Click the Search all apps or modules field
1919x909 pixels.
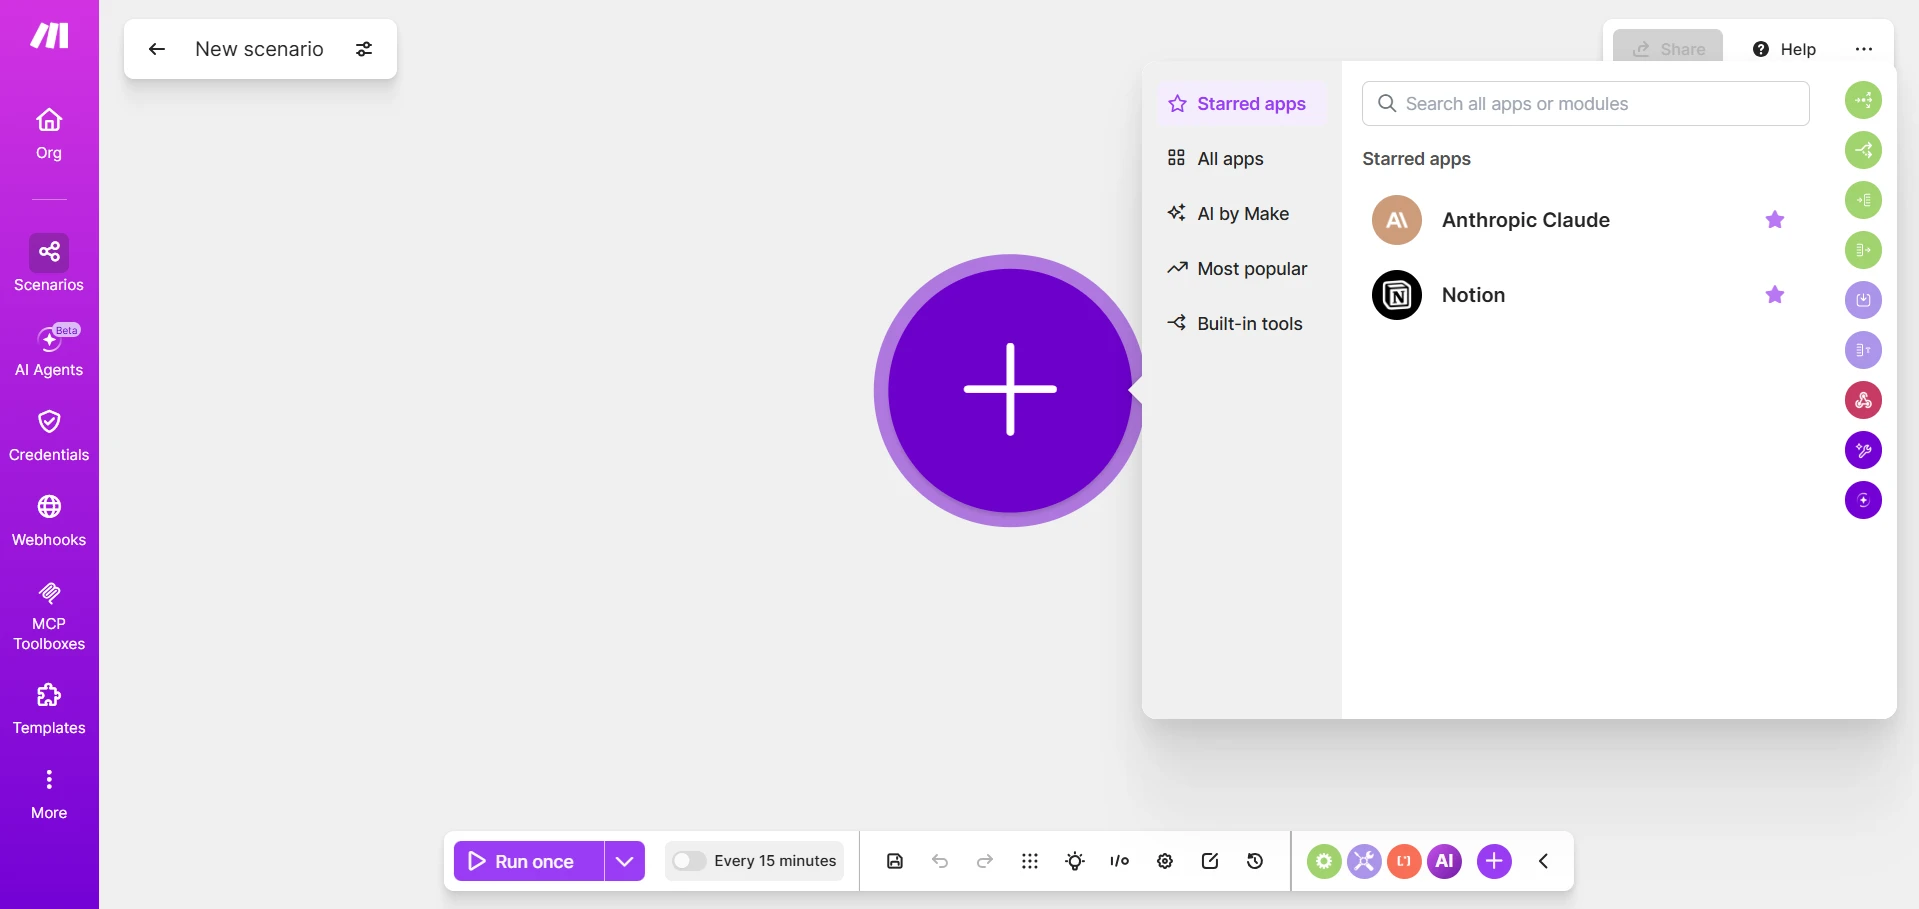pyautogui.click(x=1585, y=104)
